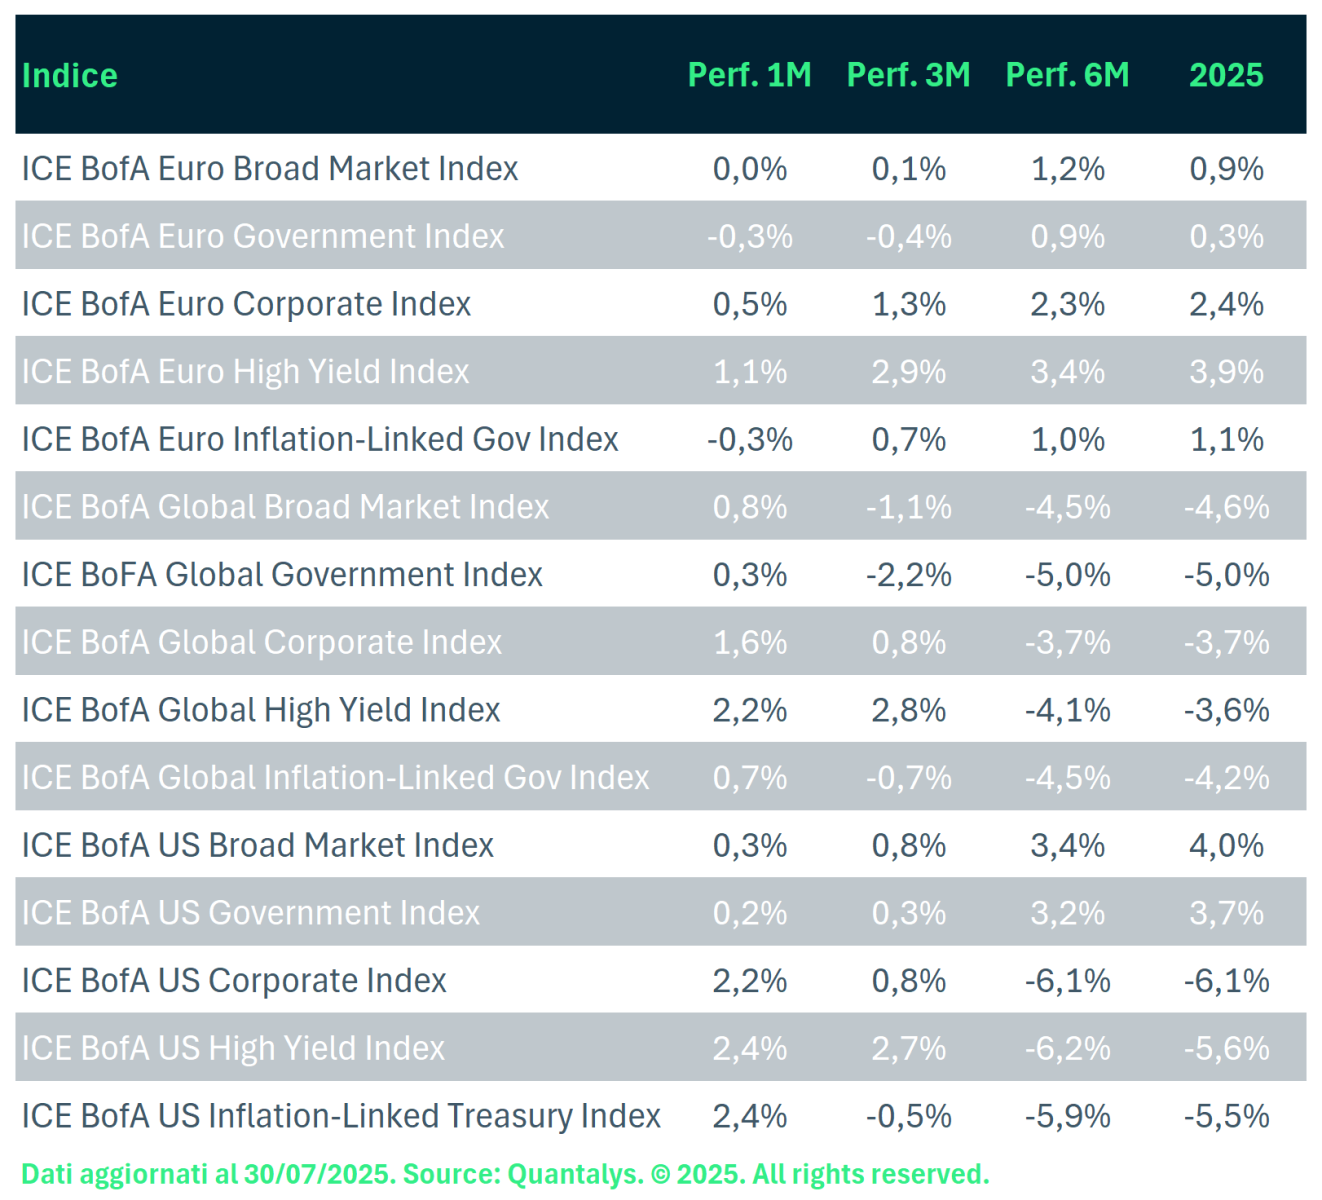Click ICE BofA Euro High Yield Index name
The image size is (1322, 1200).
pos(245,372)
